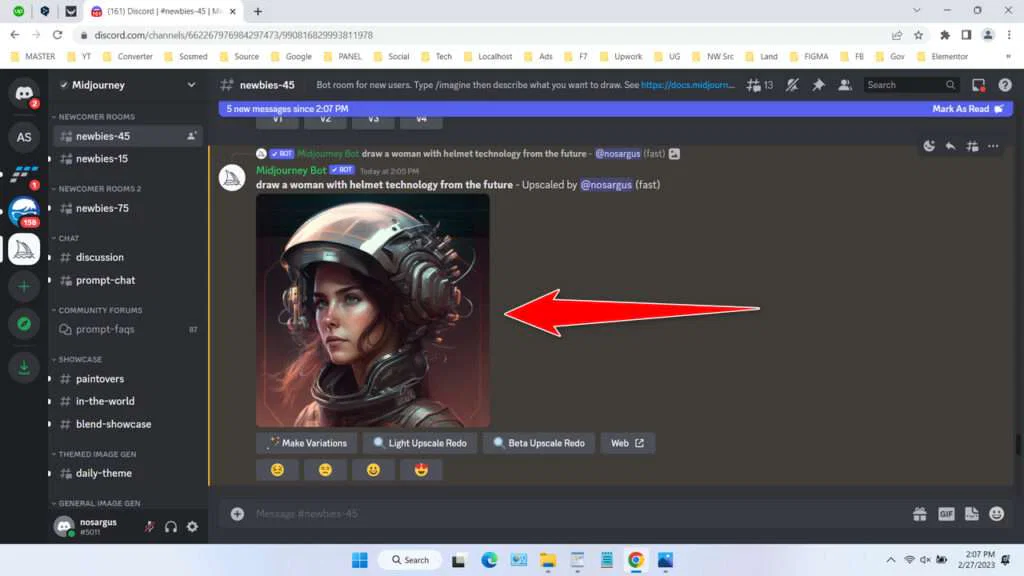Screen dimensions: 1024x576
Task: Open the GIF picker in the message bar
Action: click(945, 513)
